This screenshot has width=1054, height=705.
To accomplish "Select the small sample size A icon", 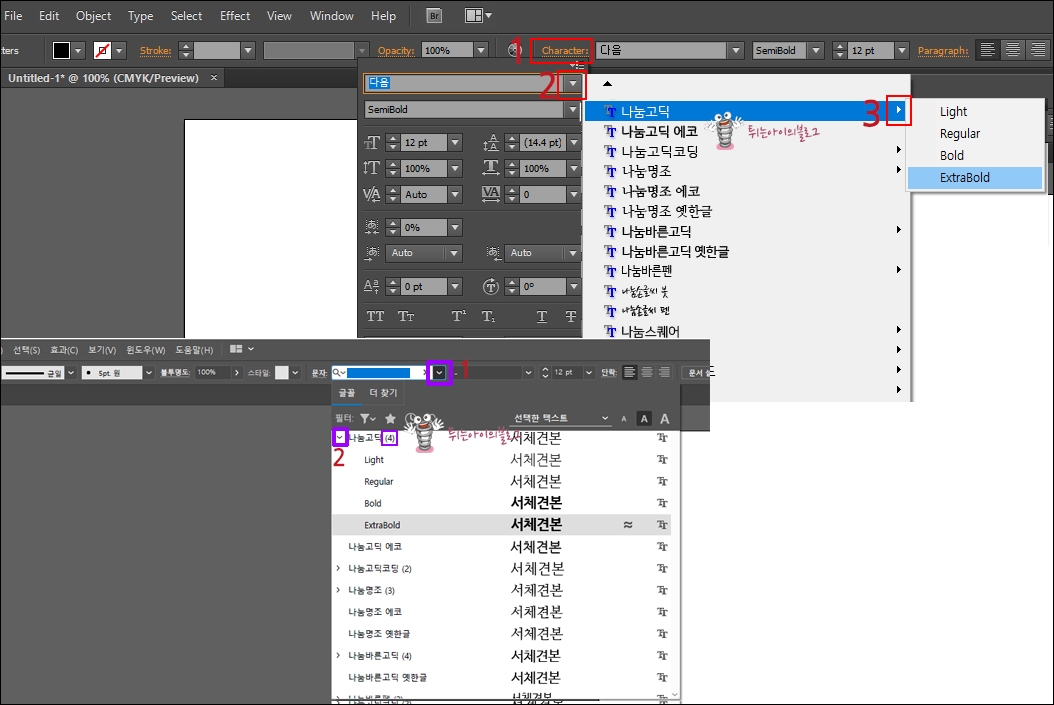I will pos(624,419).
